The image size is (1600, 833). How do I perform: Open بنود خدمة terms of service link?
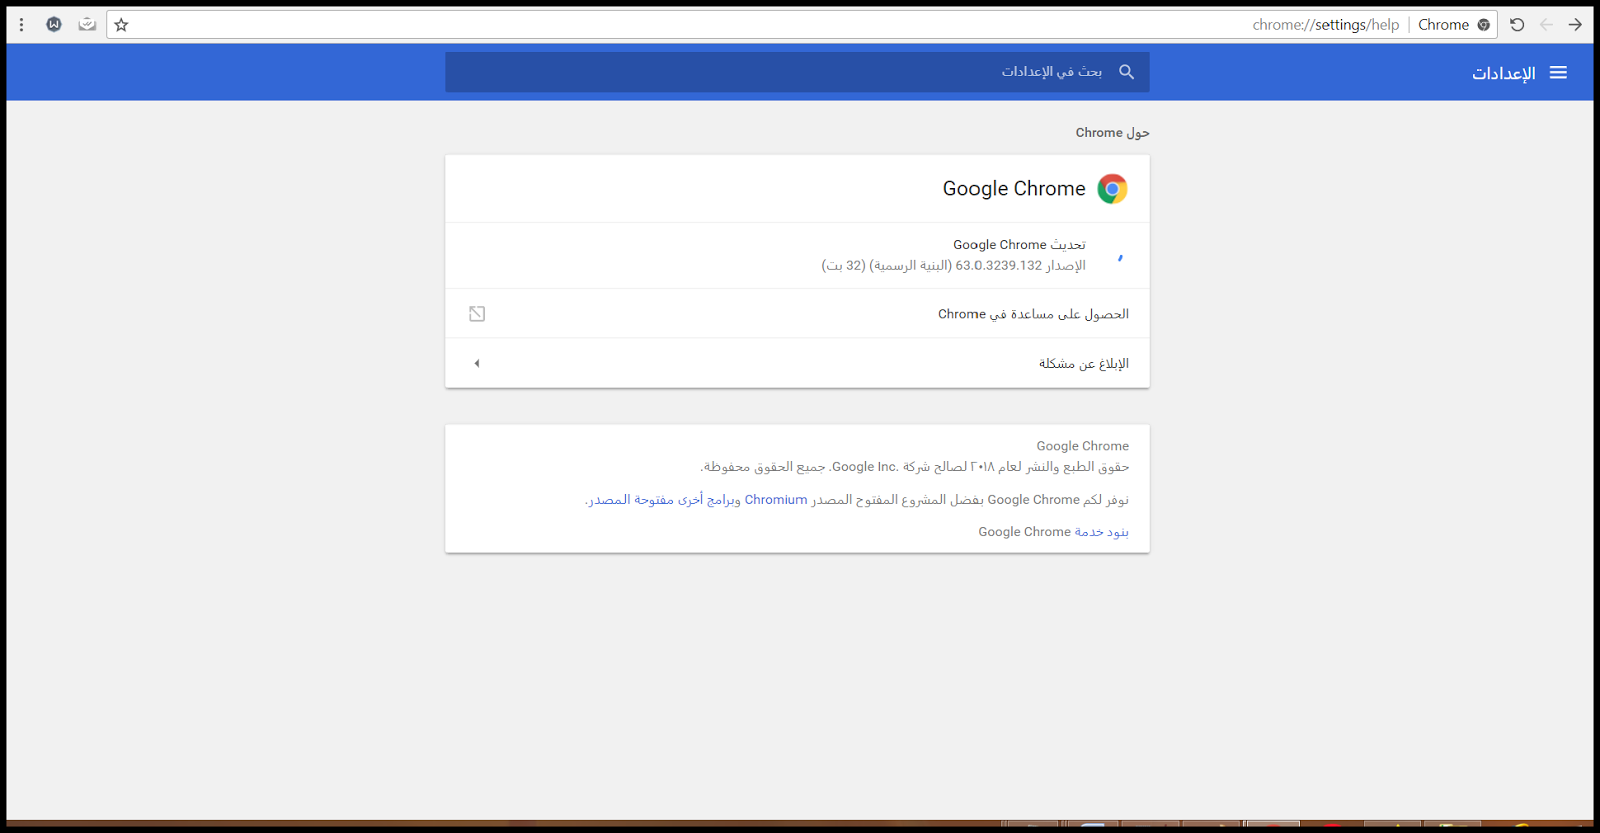tap(1102, 531)
